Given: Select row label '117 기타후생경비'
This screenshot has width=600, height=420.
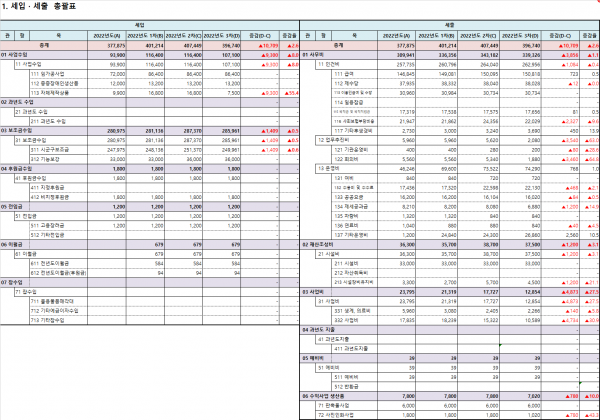Looking at the screenshot, I should 353,131.
